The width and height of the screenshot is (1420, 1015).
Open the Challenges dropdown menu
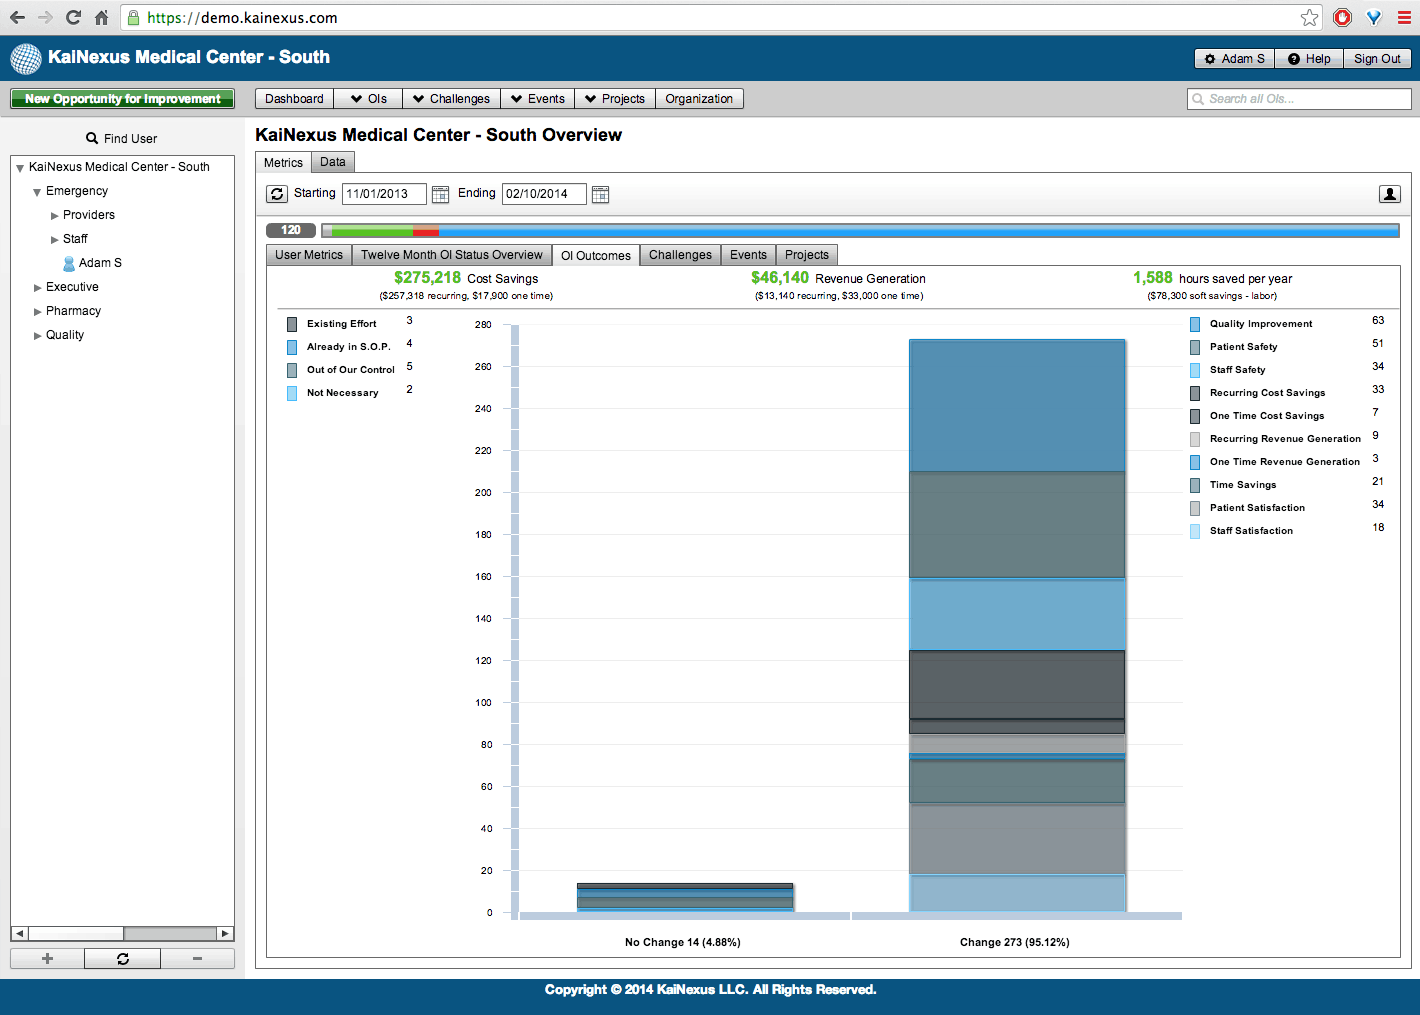pyautogui.click(x=451, y=99)
